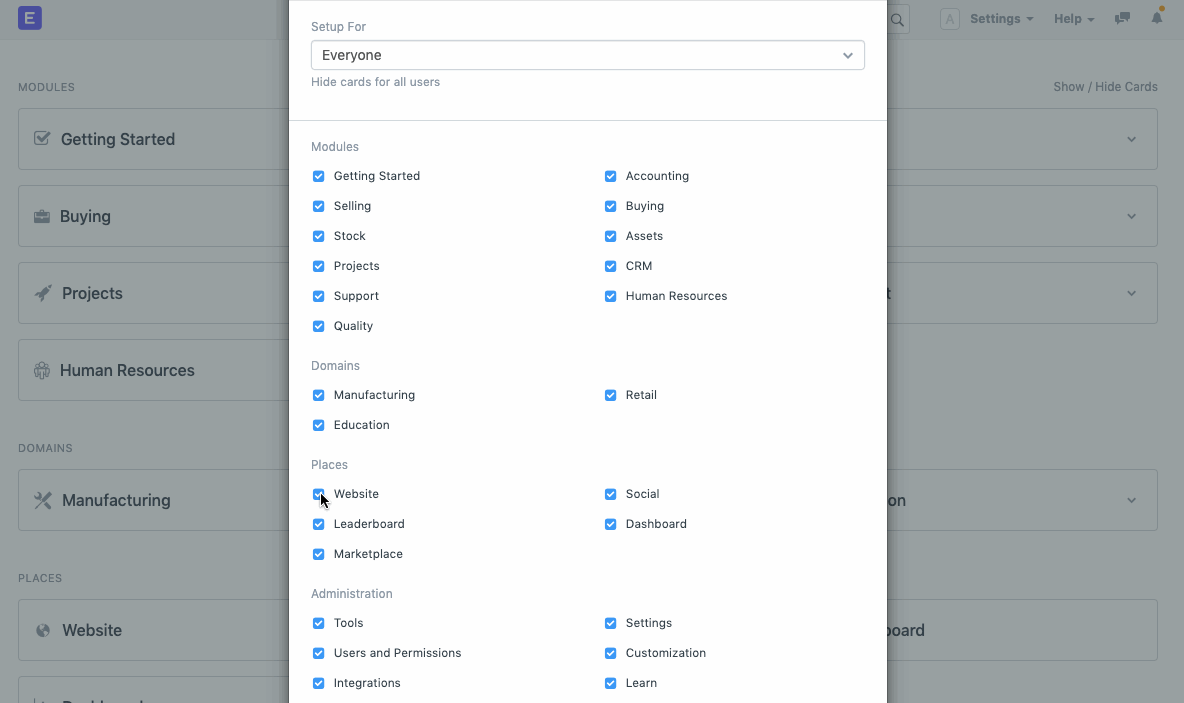The width and height of the screenshot is (1184, 703).
Task: Click the user avatar A
Action: coord(950,19)
